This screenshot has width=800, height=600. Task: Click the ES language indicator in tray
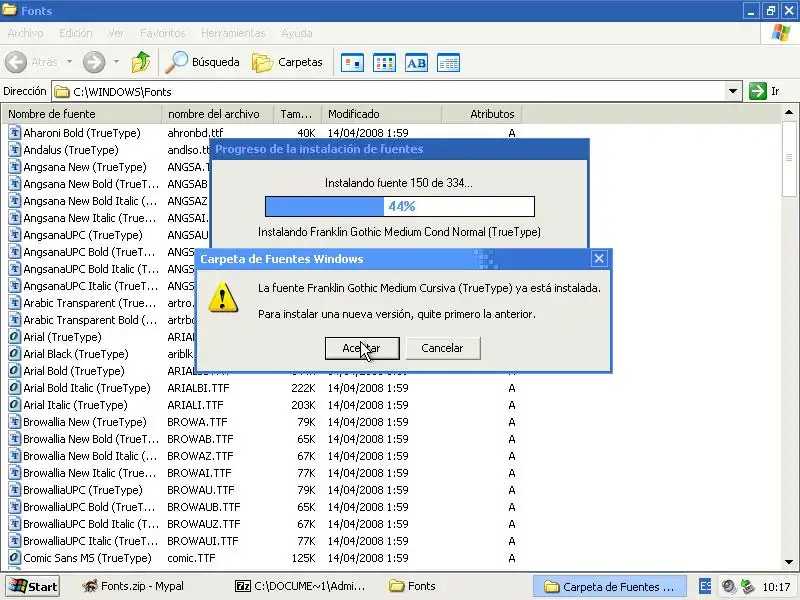(x=705, y=586)
